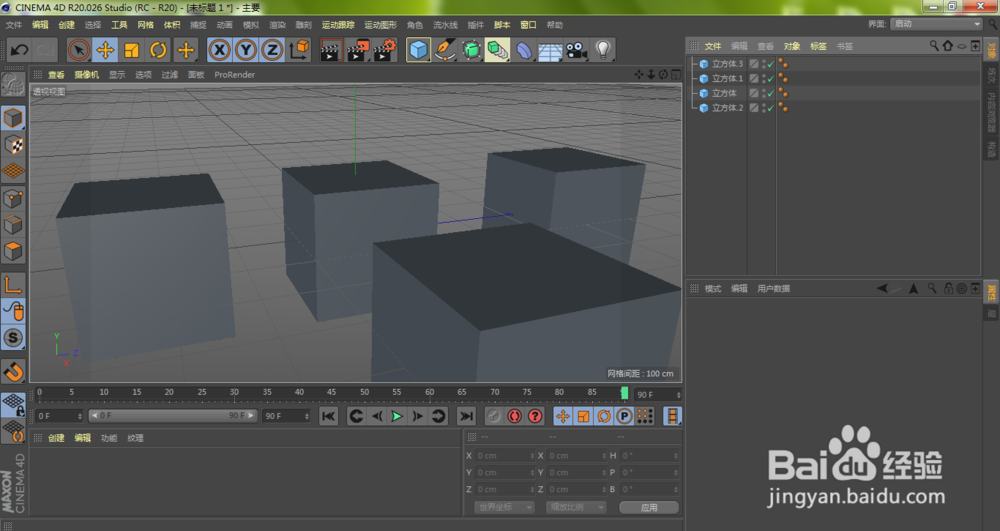Switch to Points mode

click(13, 198)
